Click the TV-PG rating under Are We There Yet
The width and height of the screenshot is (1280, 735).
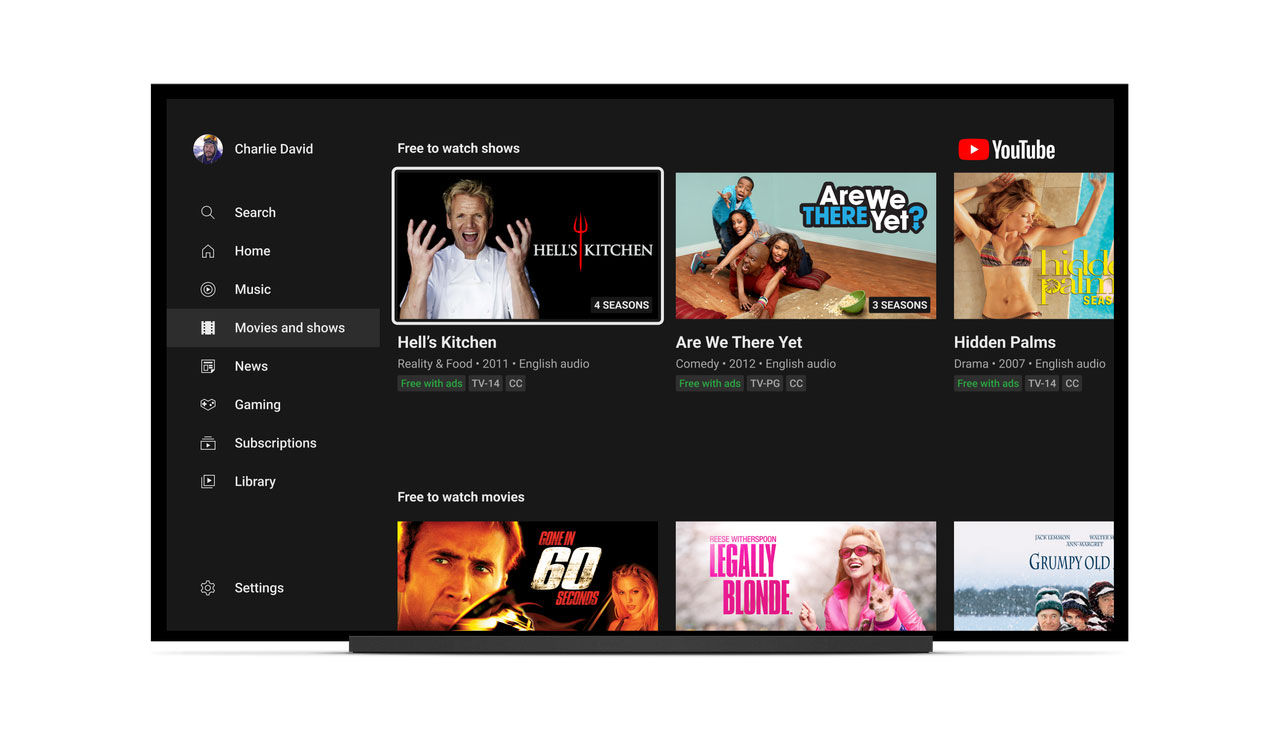pos(765,383)
